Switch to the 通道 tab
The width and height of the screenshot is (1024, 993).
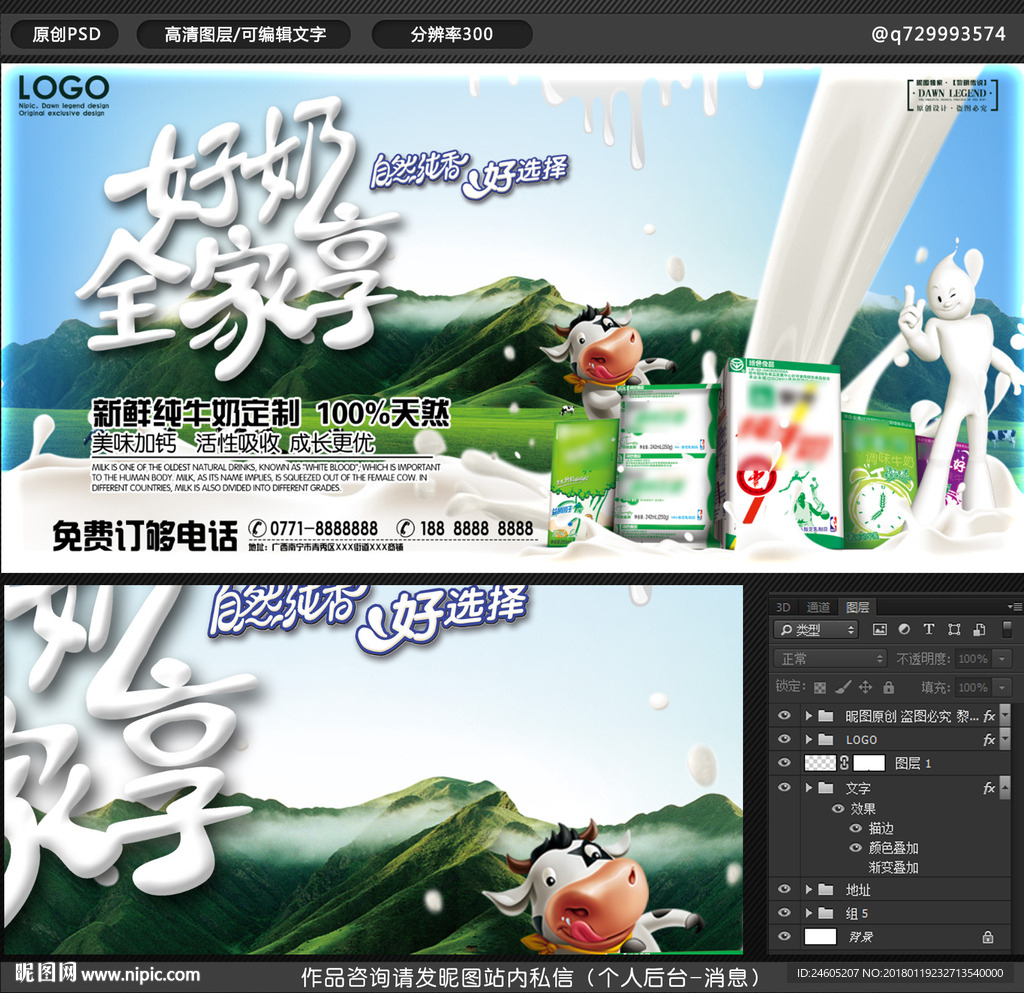[x=818, y=607]
